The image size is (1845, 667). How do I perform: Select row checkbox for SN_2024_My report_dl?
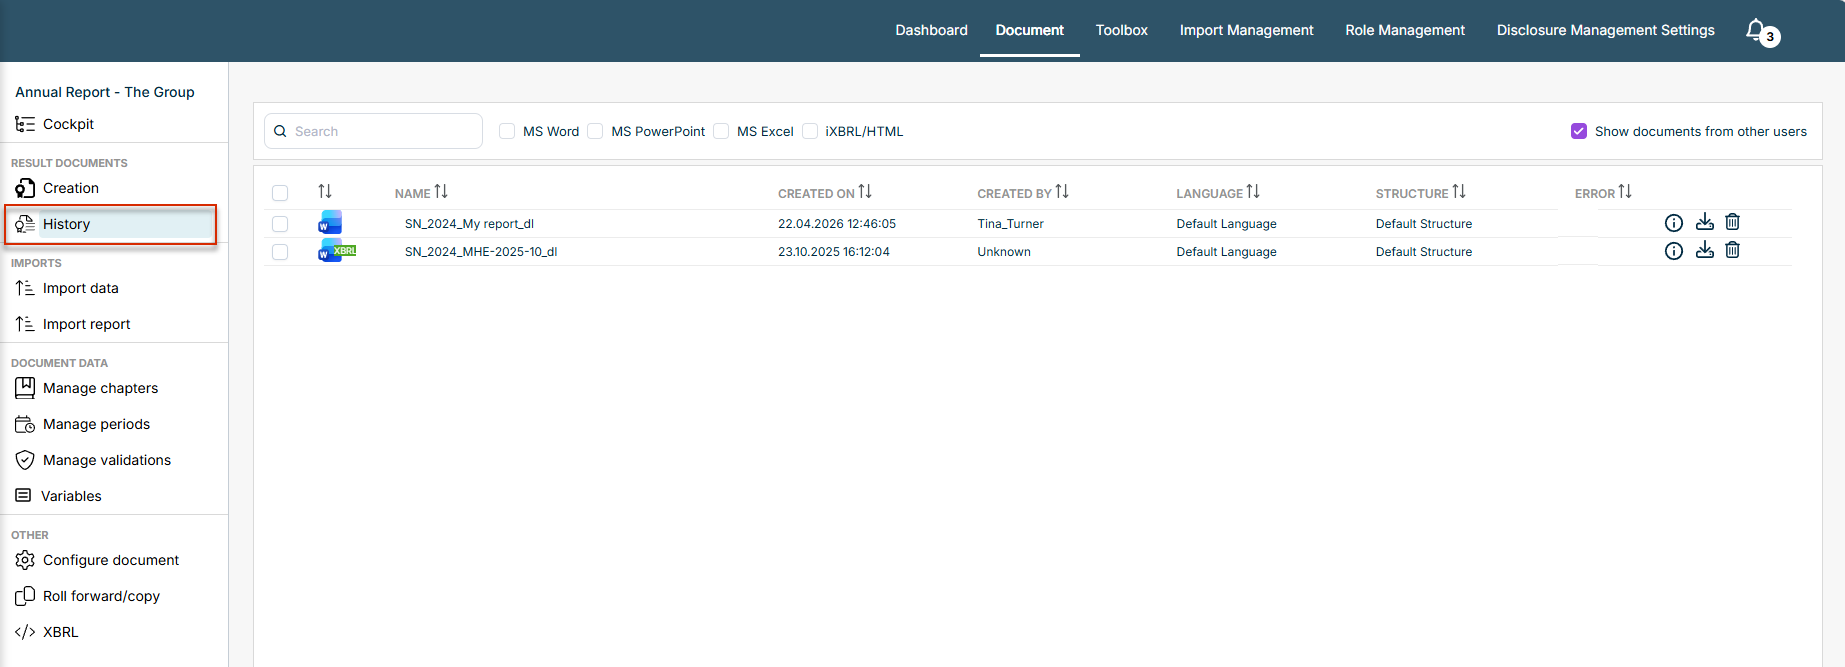click(280, 224)
